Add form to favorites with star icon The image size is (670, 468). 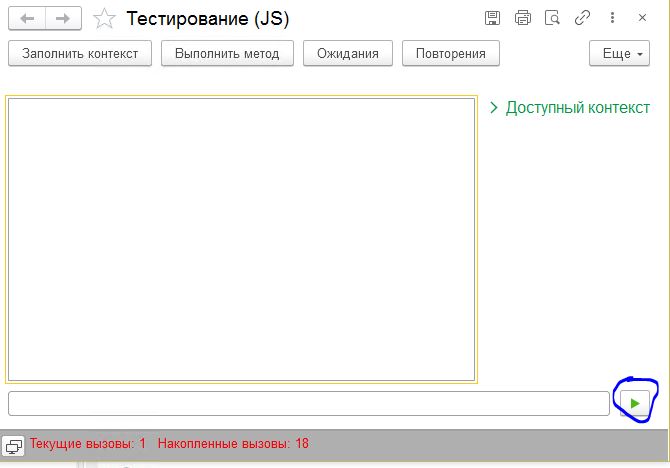click(x=104, y=19)
